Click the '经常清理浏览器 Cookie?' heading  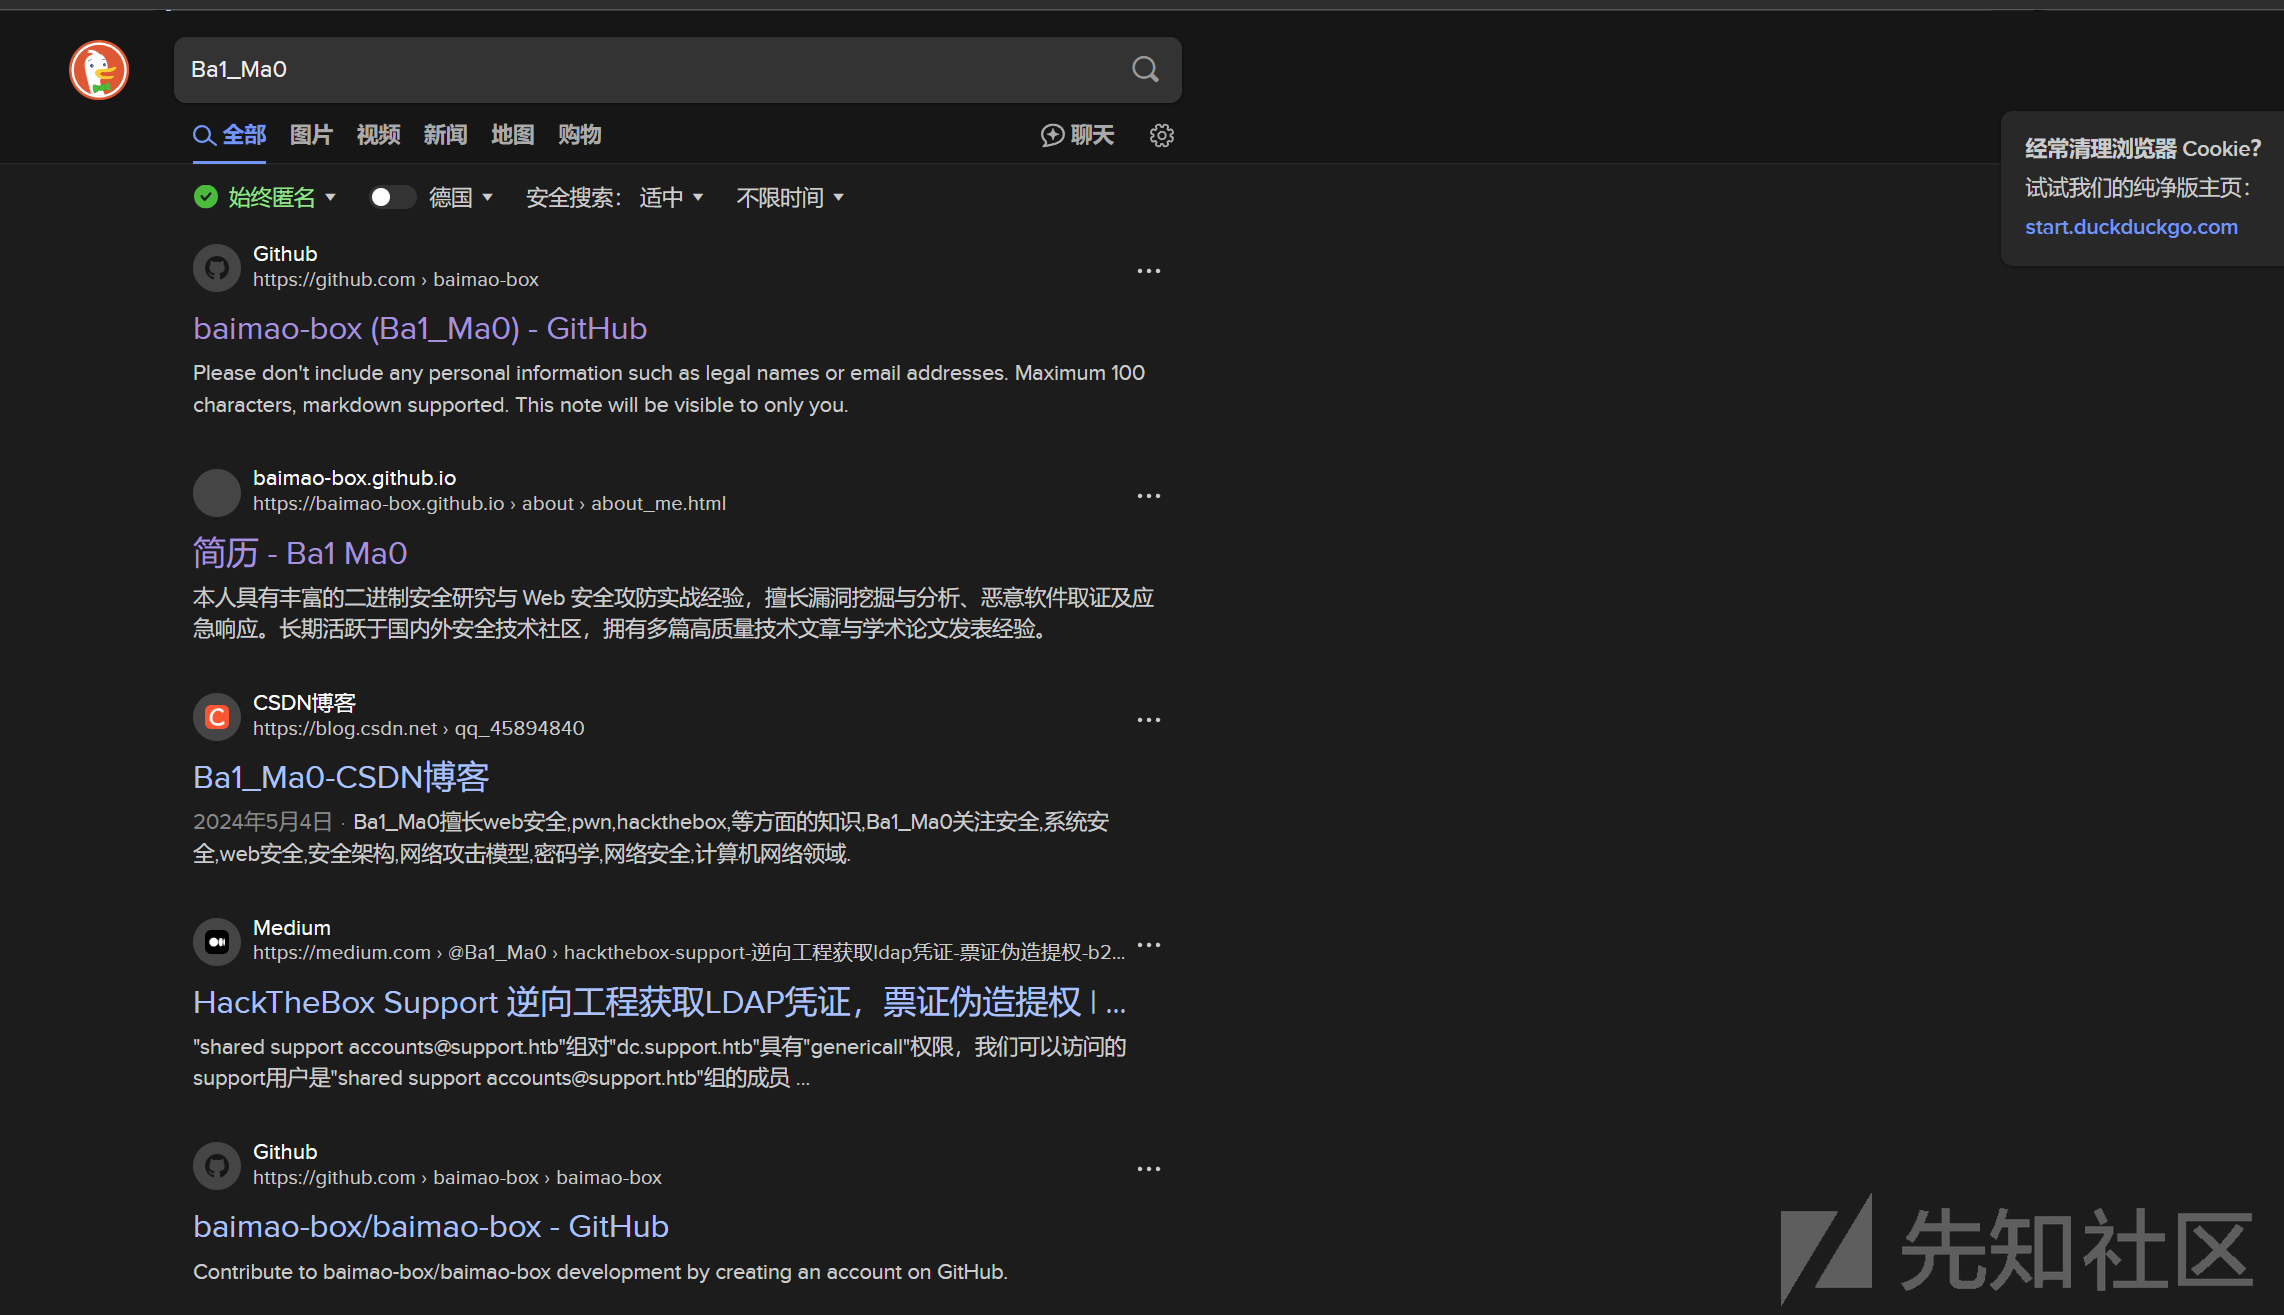pyautogui.click(x=2143, y=149)
